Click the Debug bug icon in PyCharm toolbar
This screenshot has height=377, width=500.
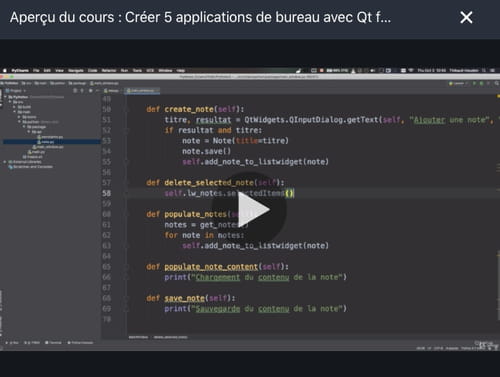(x=481, y=83)
